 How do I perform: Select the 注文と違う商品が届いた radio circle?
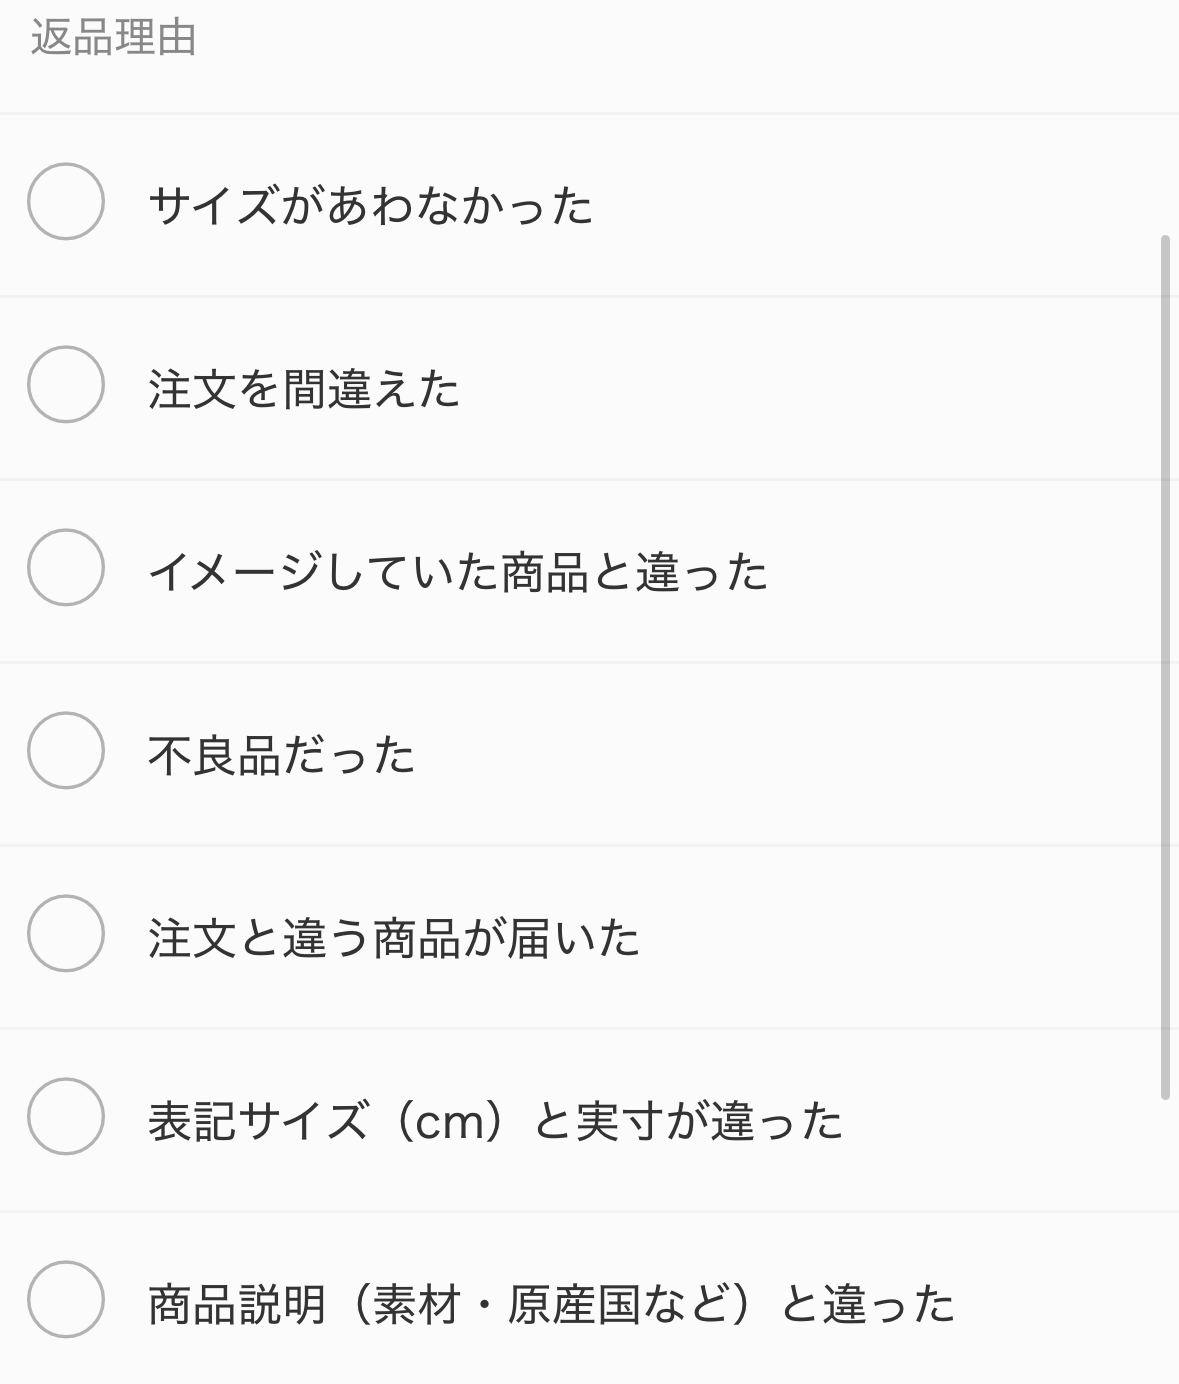tap(66, 933)
